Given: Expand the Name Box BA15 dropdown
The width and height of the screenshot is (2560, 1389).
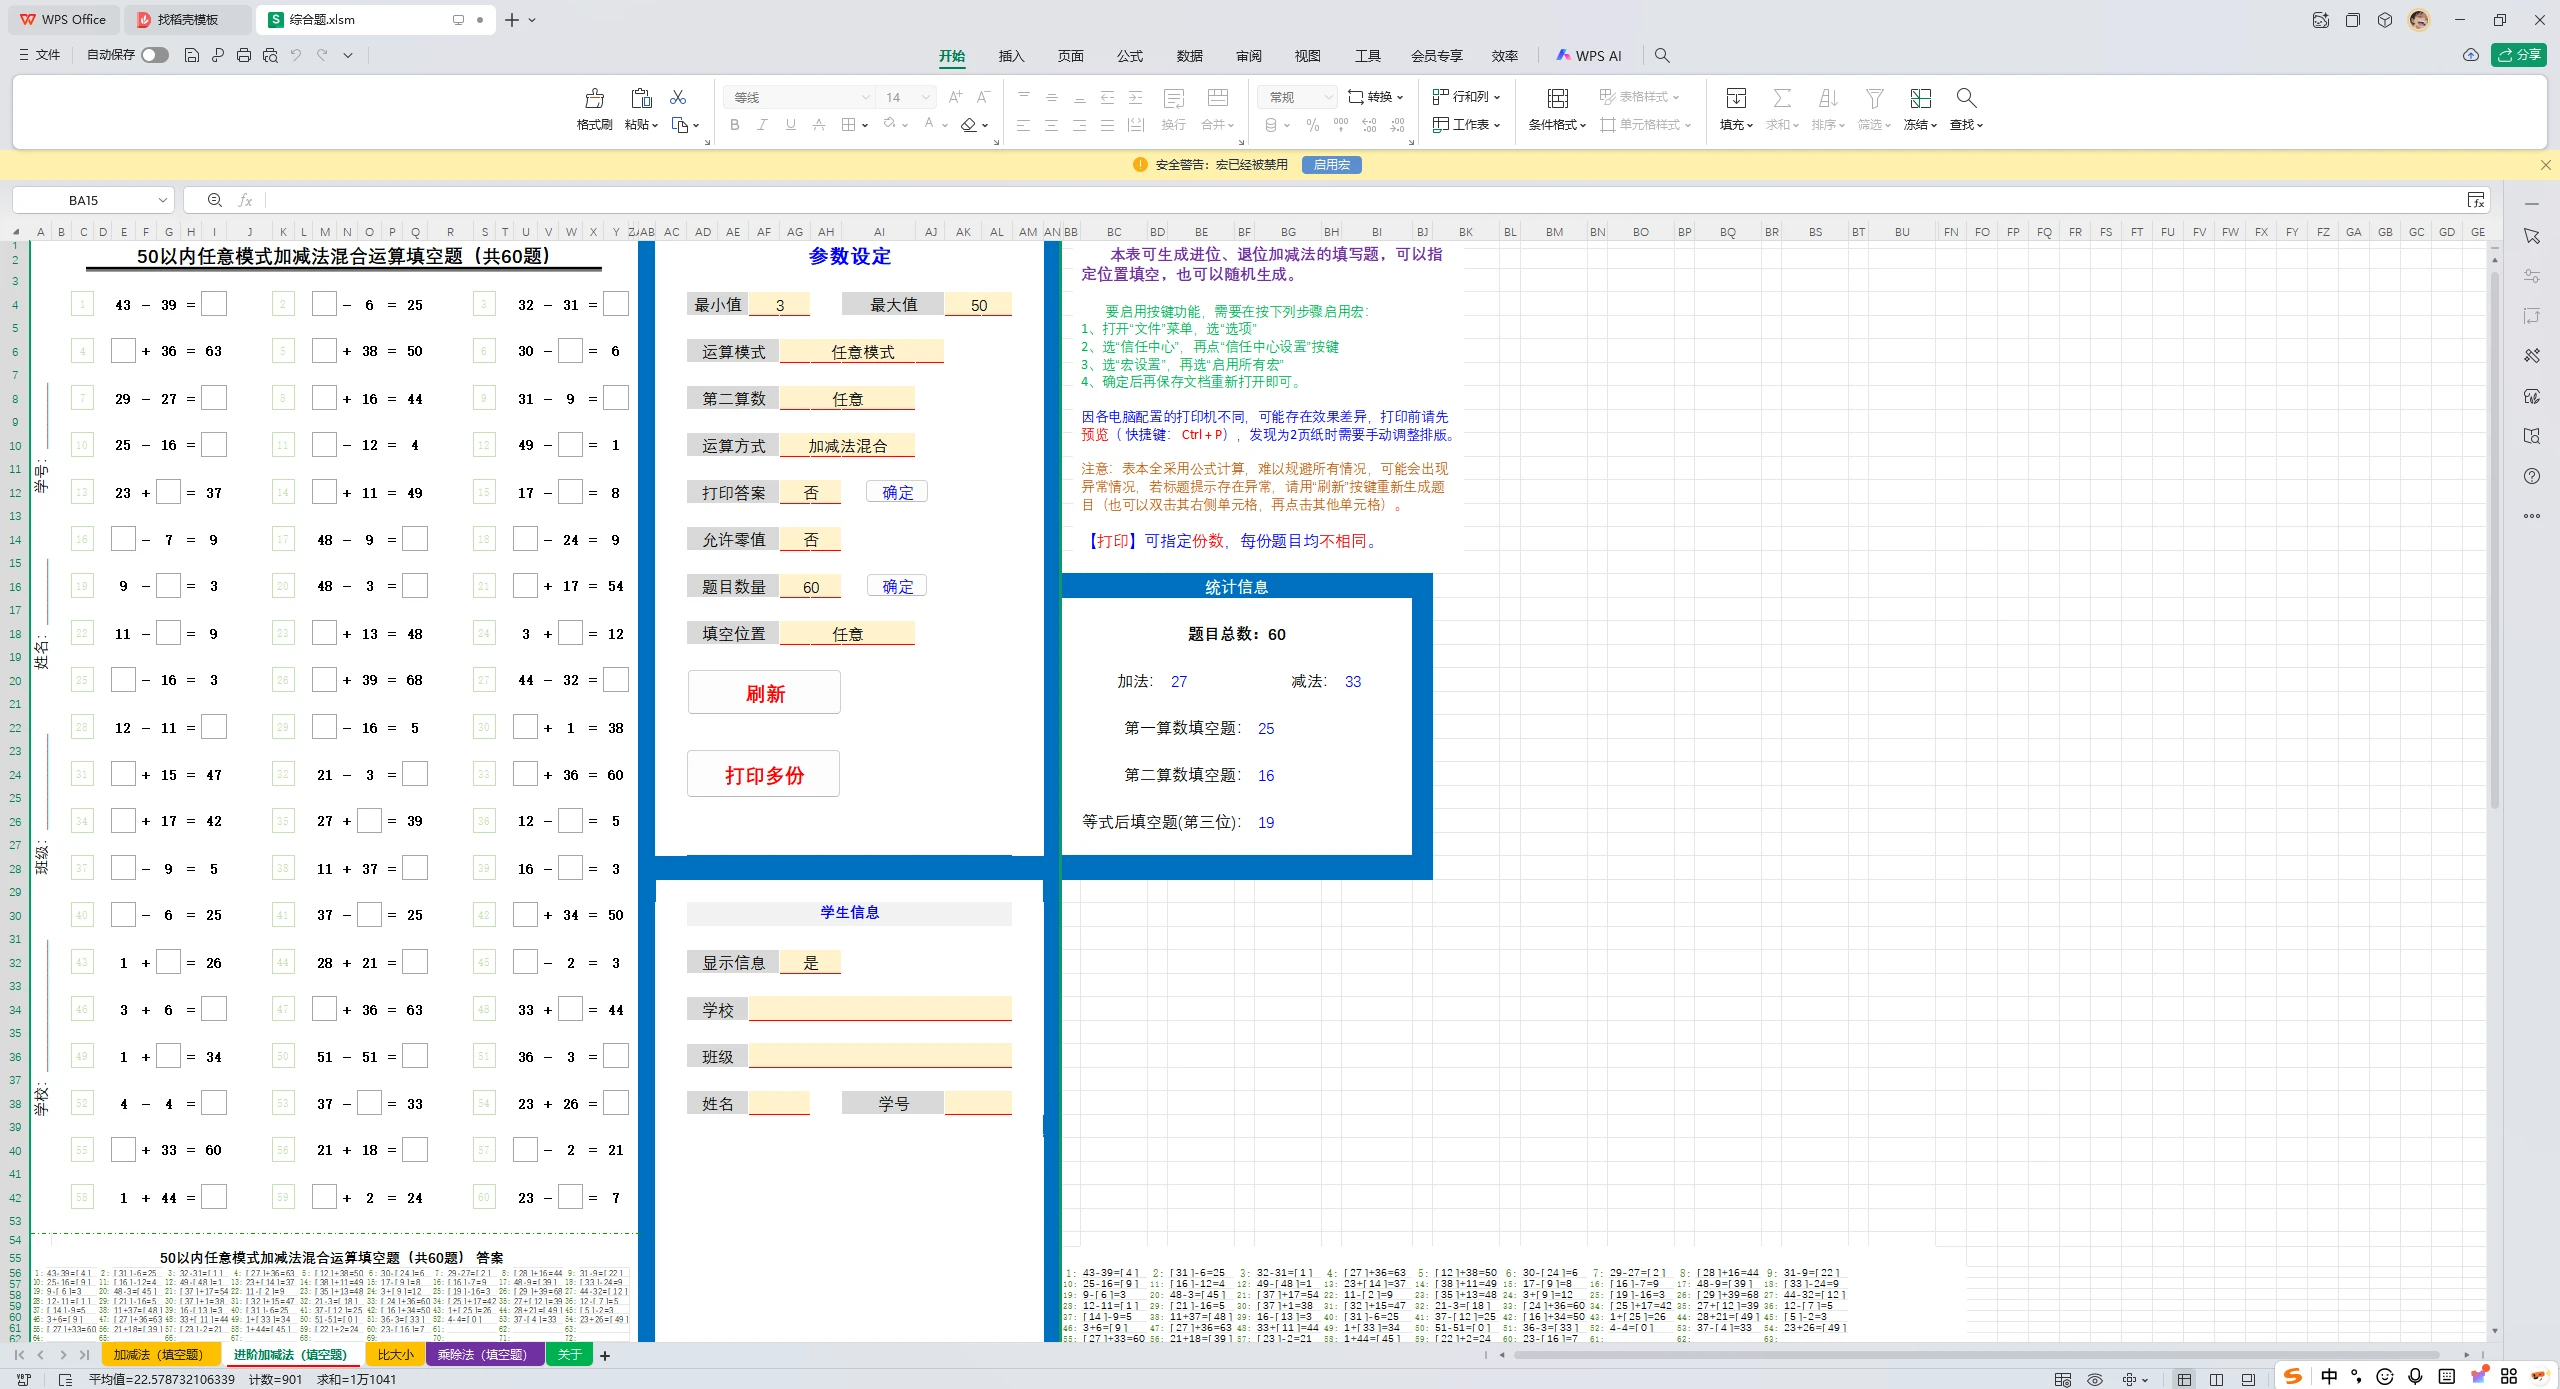Looking at the screenshot, I should coord(162,200).
